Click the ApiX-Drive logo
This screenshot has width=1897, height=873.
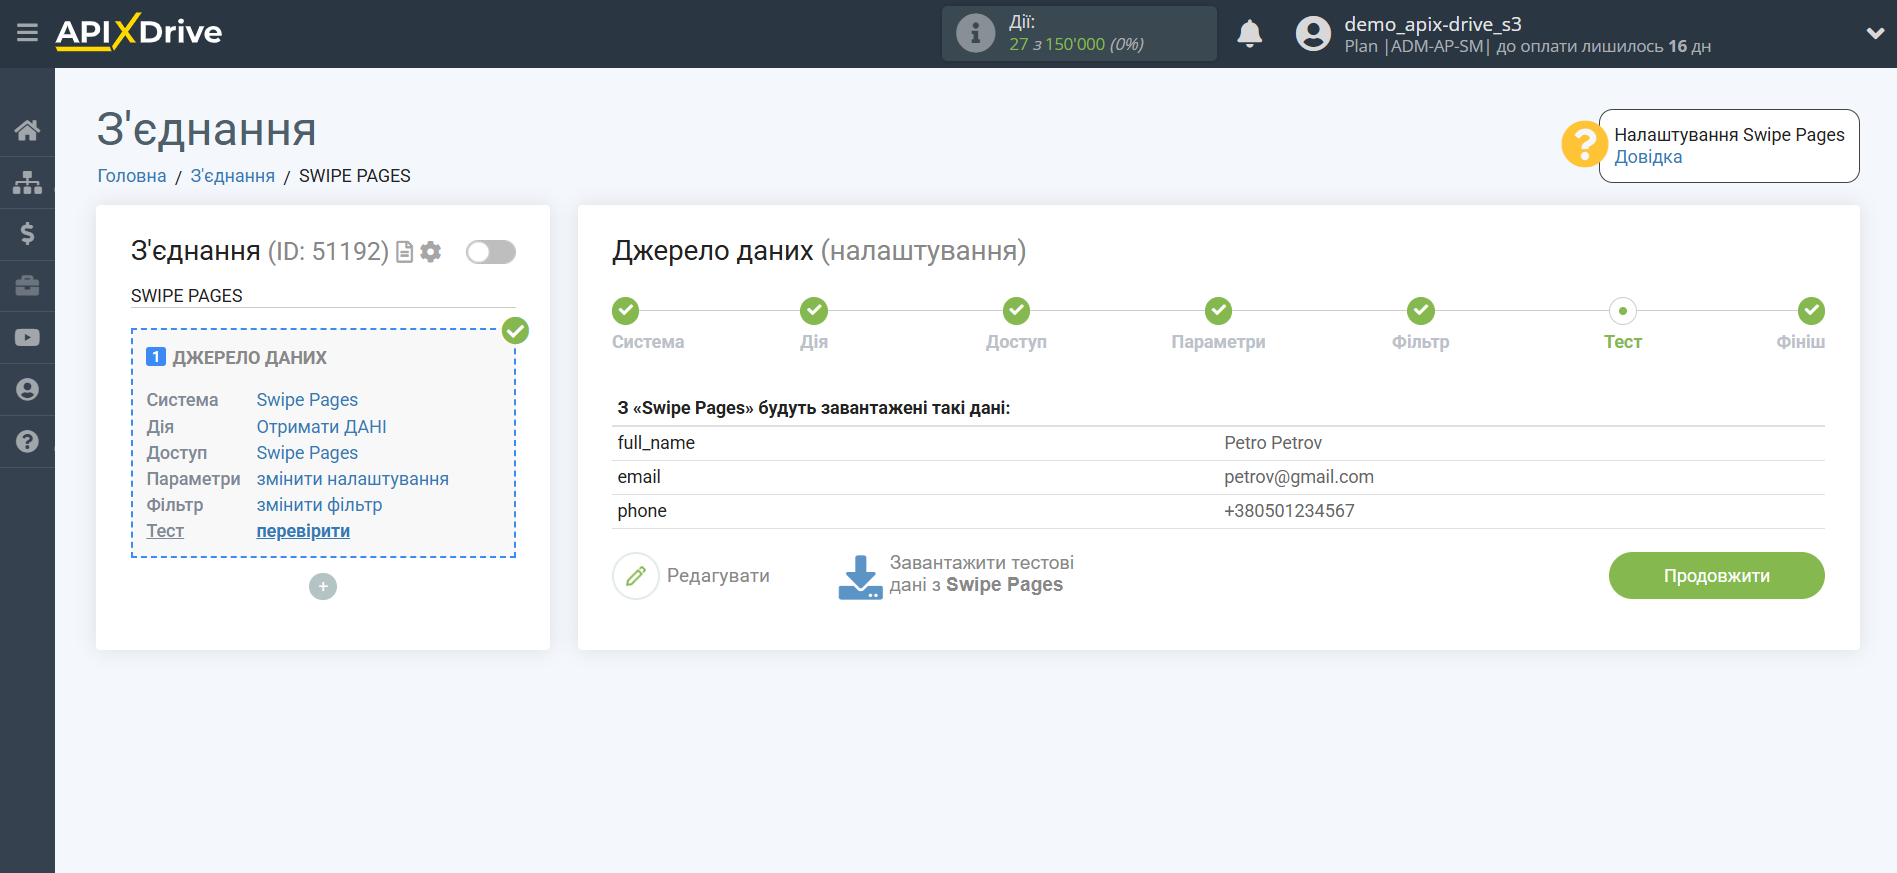(139, 32)
